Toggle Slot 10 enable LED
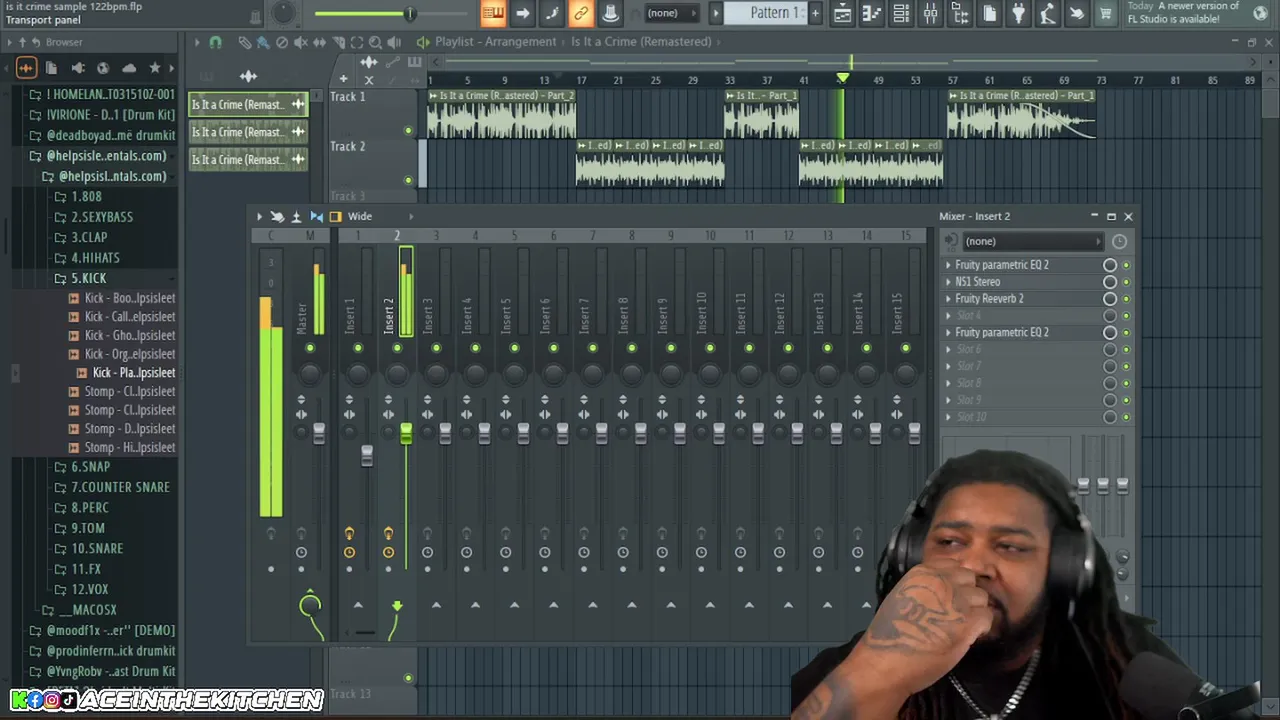The height and width of the screenshot is (720, 1280). (x=1126, y=417)
